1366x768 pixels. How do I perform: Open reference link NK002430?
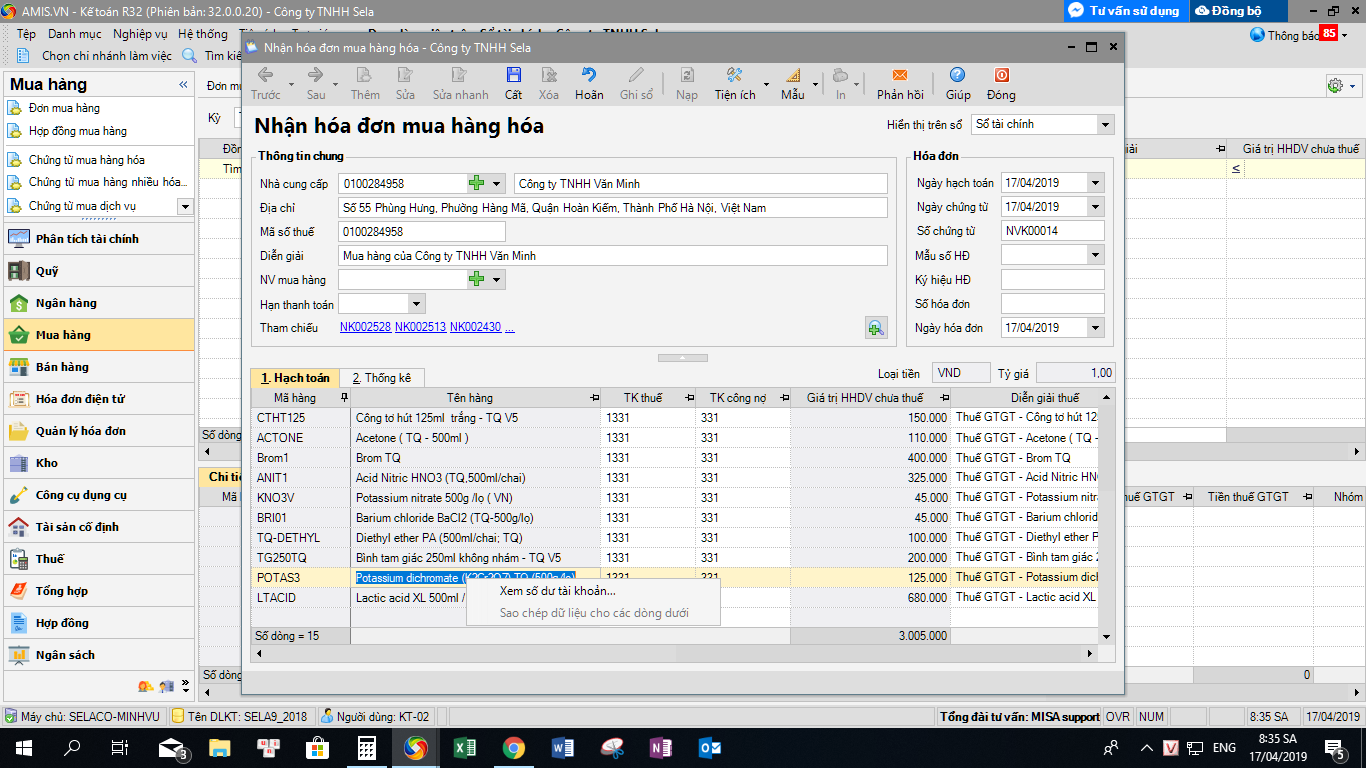click(x=476, y=327)
